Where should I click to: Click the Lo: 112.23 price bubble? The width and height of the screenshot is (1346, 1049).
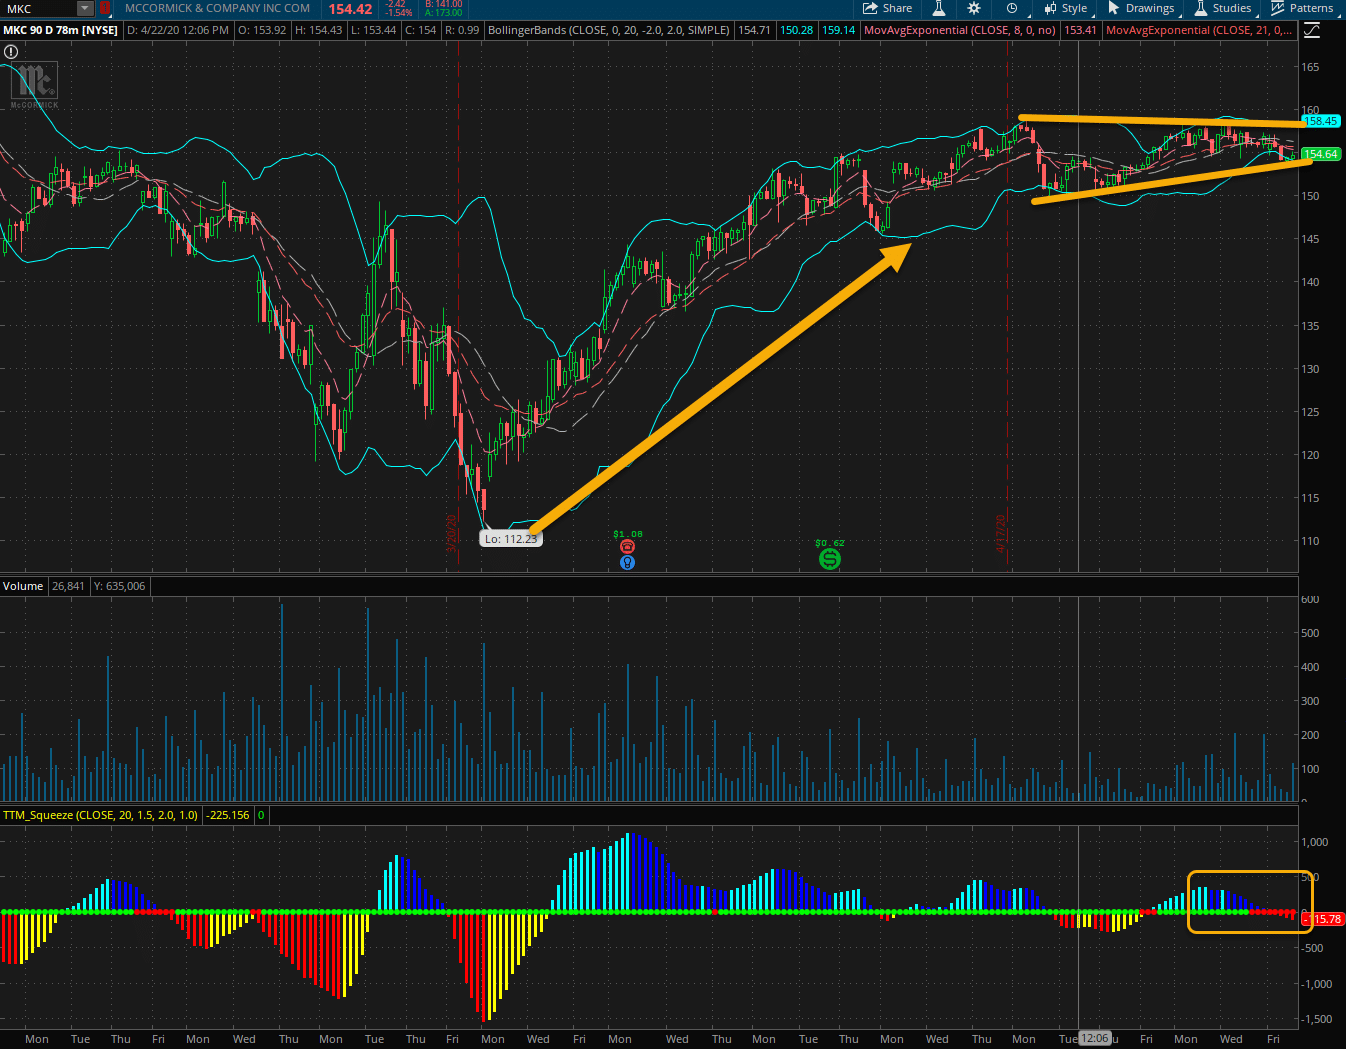511,539
